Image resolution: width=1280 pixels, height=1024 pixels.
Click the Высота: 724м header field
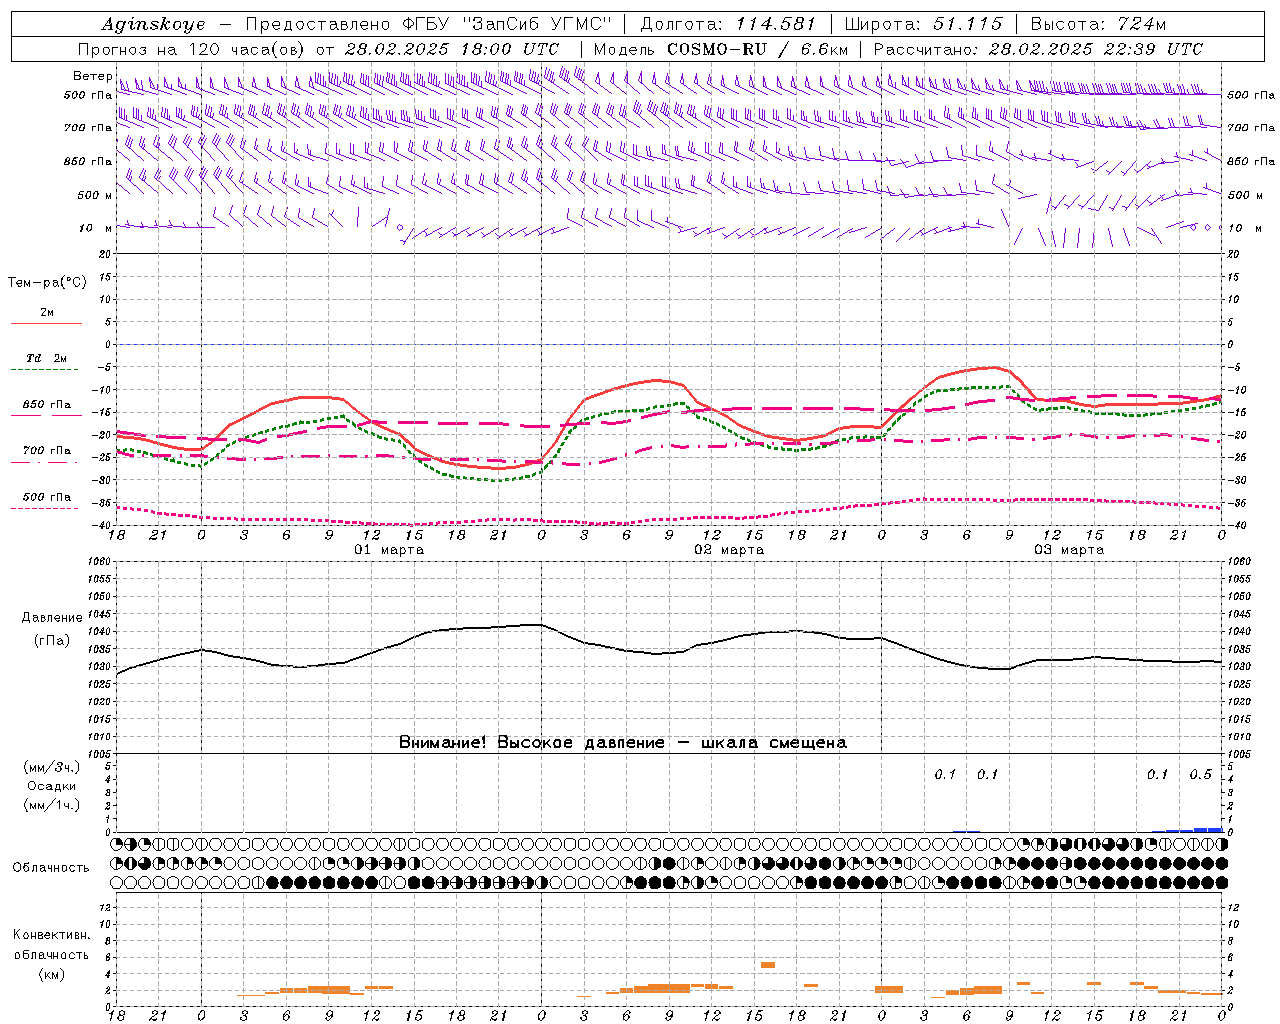point(1097,24)
